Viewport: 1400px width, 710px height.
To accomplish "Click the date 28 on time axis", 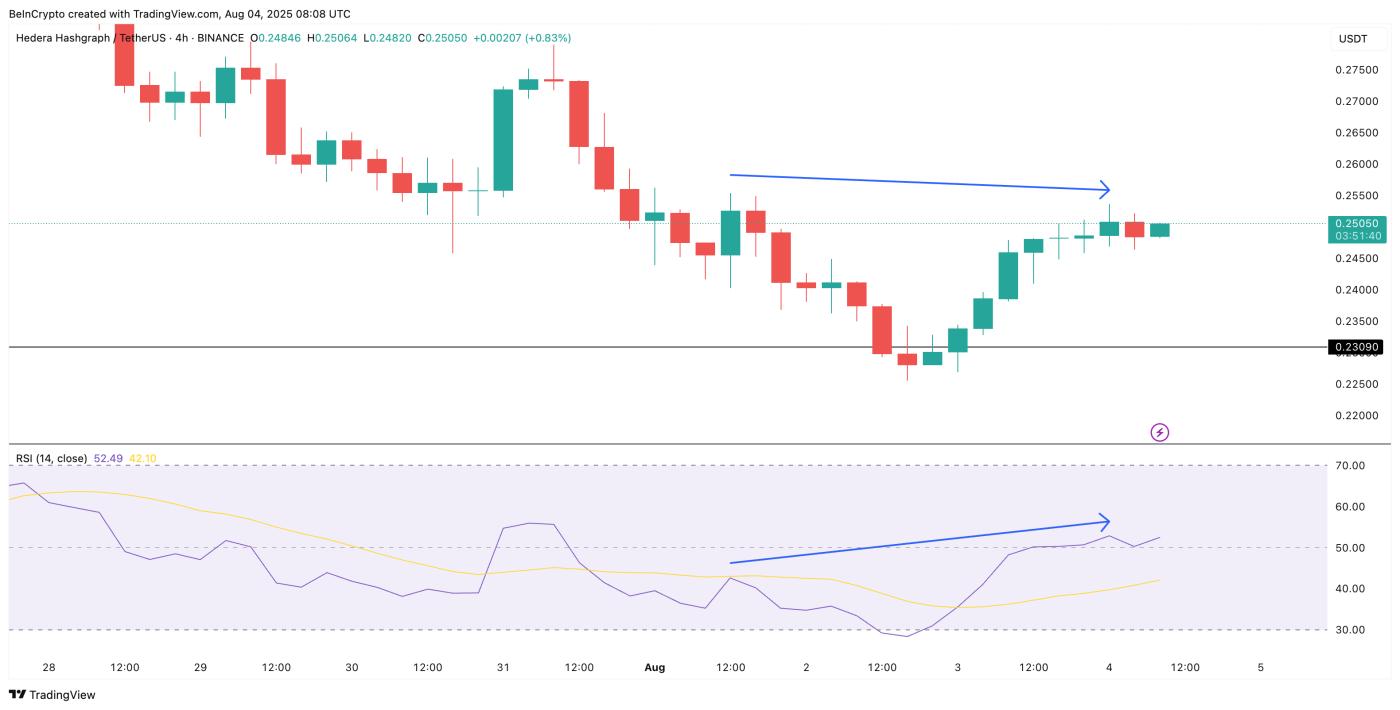I will (x=49, y=667).
